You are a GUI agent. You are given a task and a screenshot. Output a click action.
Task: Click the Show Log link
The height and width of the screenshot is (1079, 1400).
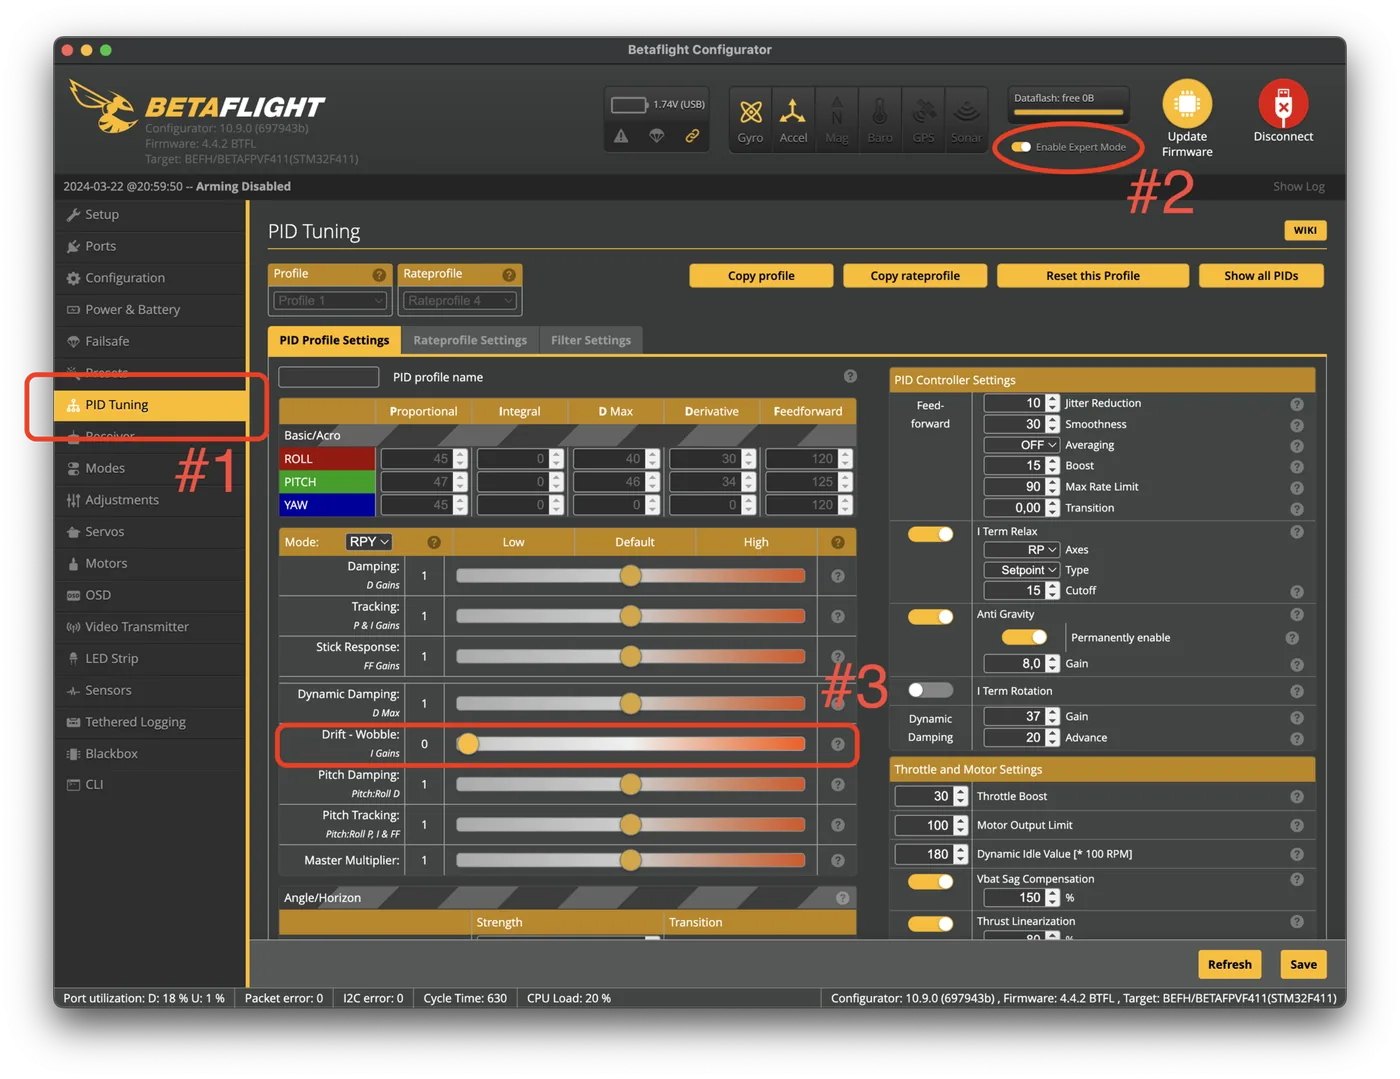tap(1298, 186)
